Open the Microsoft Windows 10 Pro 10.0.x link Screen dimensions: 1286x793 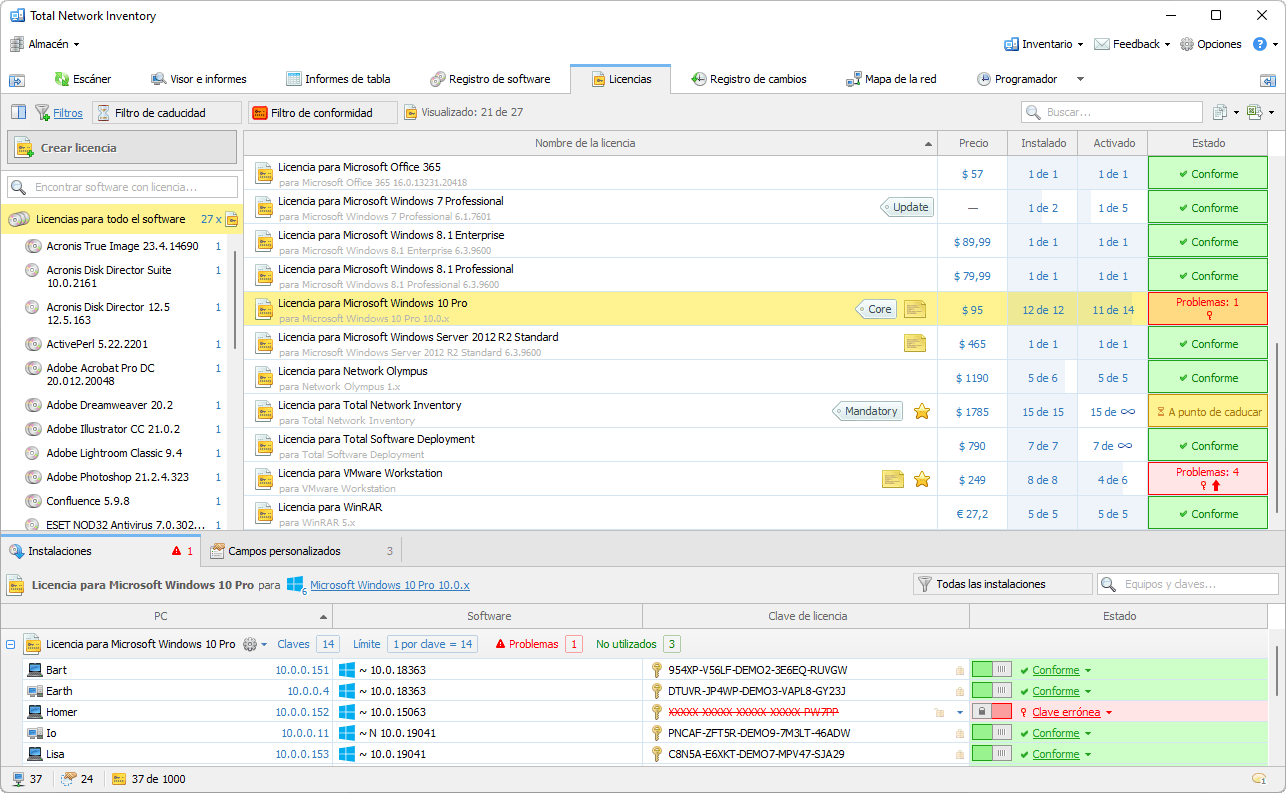coord(389,585)
